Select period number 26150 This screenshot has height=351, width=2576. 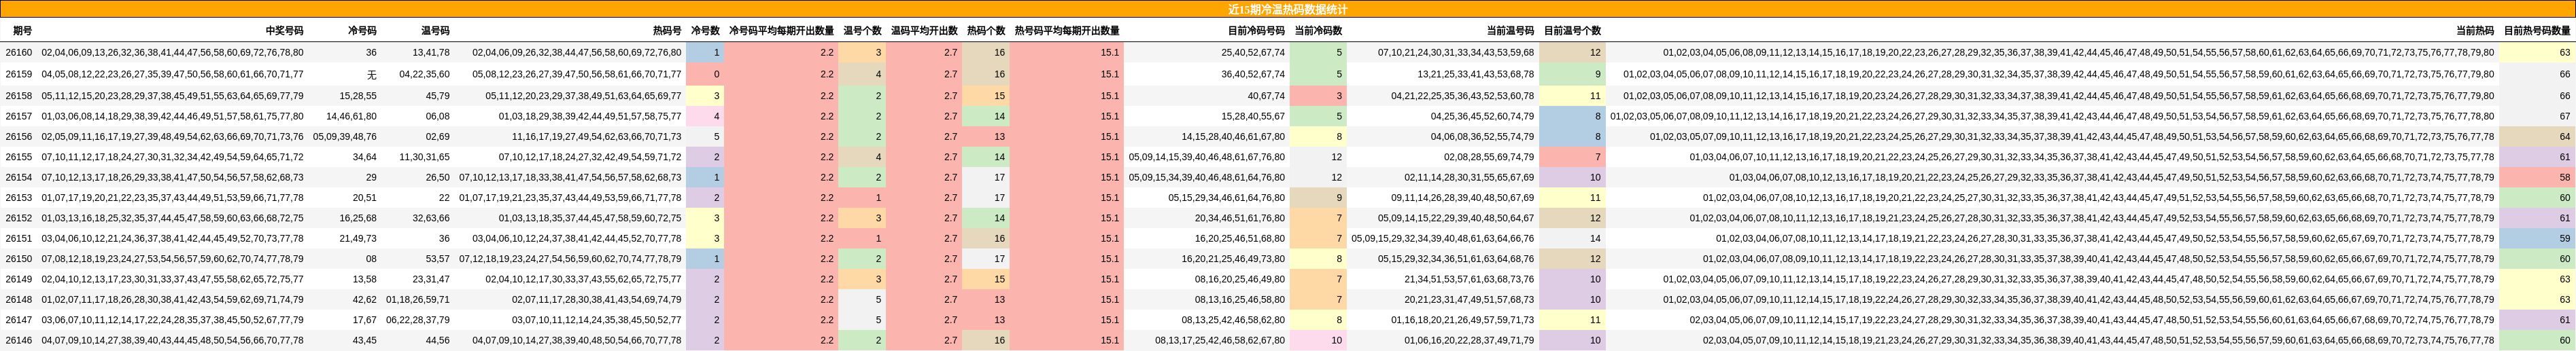(x=19, y=259)
